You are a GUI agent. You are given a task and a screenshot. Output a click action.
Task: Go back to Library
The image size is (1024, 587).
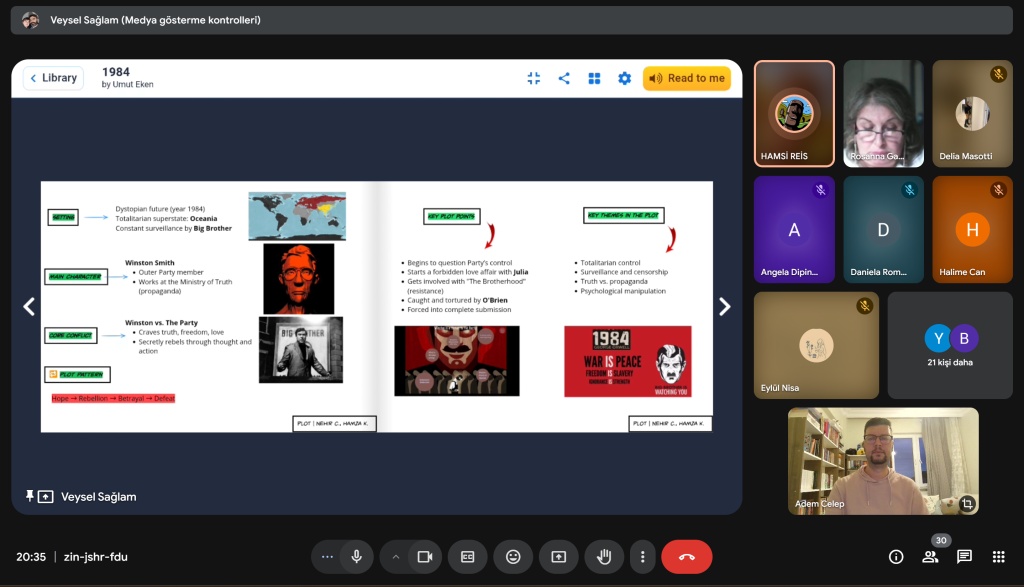point(54,78)
